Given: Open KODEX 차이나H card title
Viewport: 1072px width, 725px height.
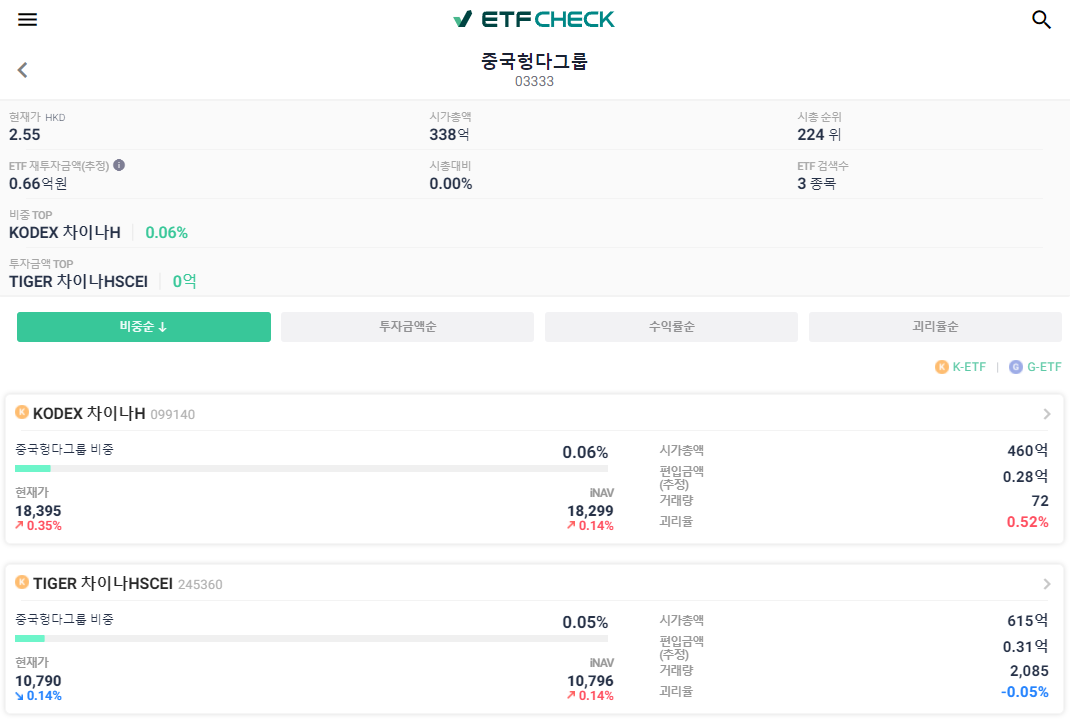Looking at the screenshot, I should tap(89, 414).
